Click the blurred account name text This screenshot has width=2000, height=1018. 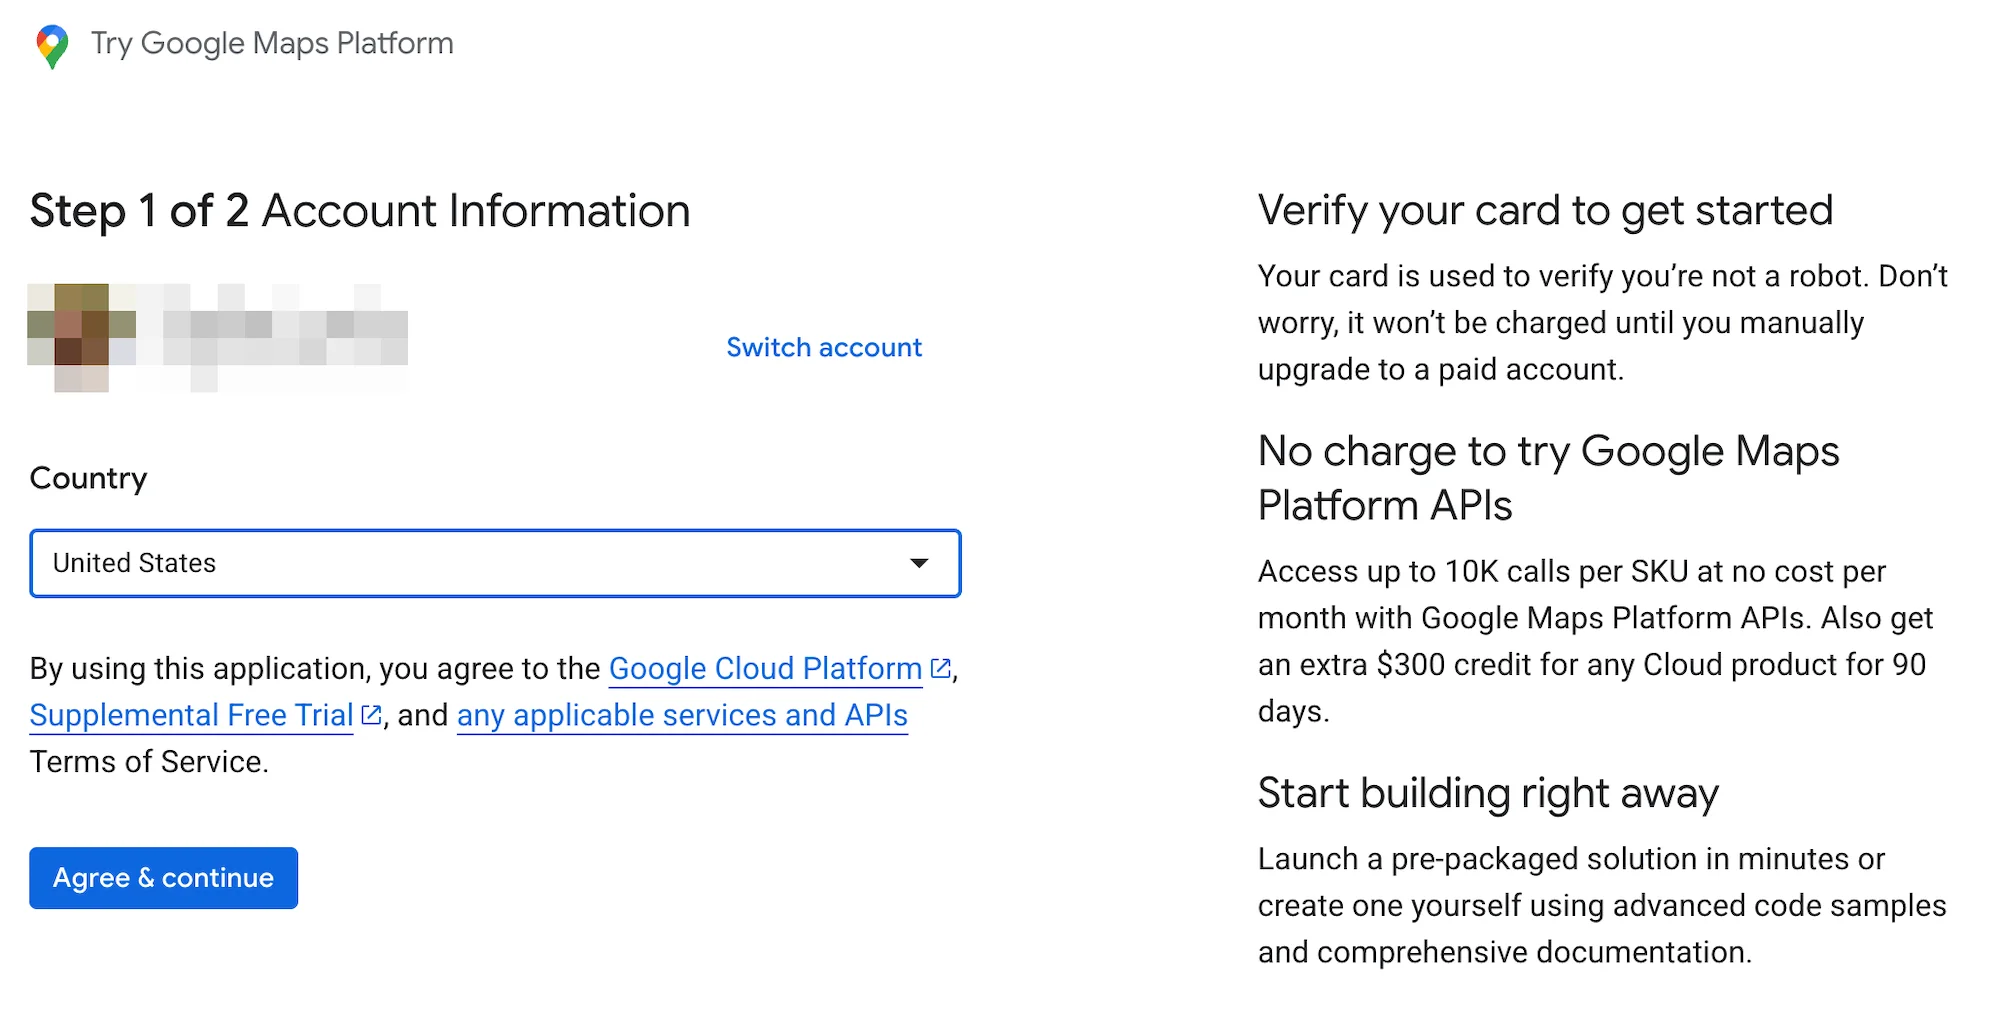285,338
